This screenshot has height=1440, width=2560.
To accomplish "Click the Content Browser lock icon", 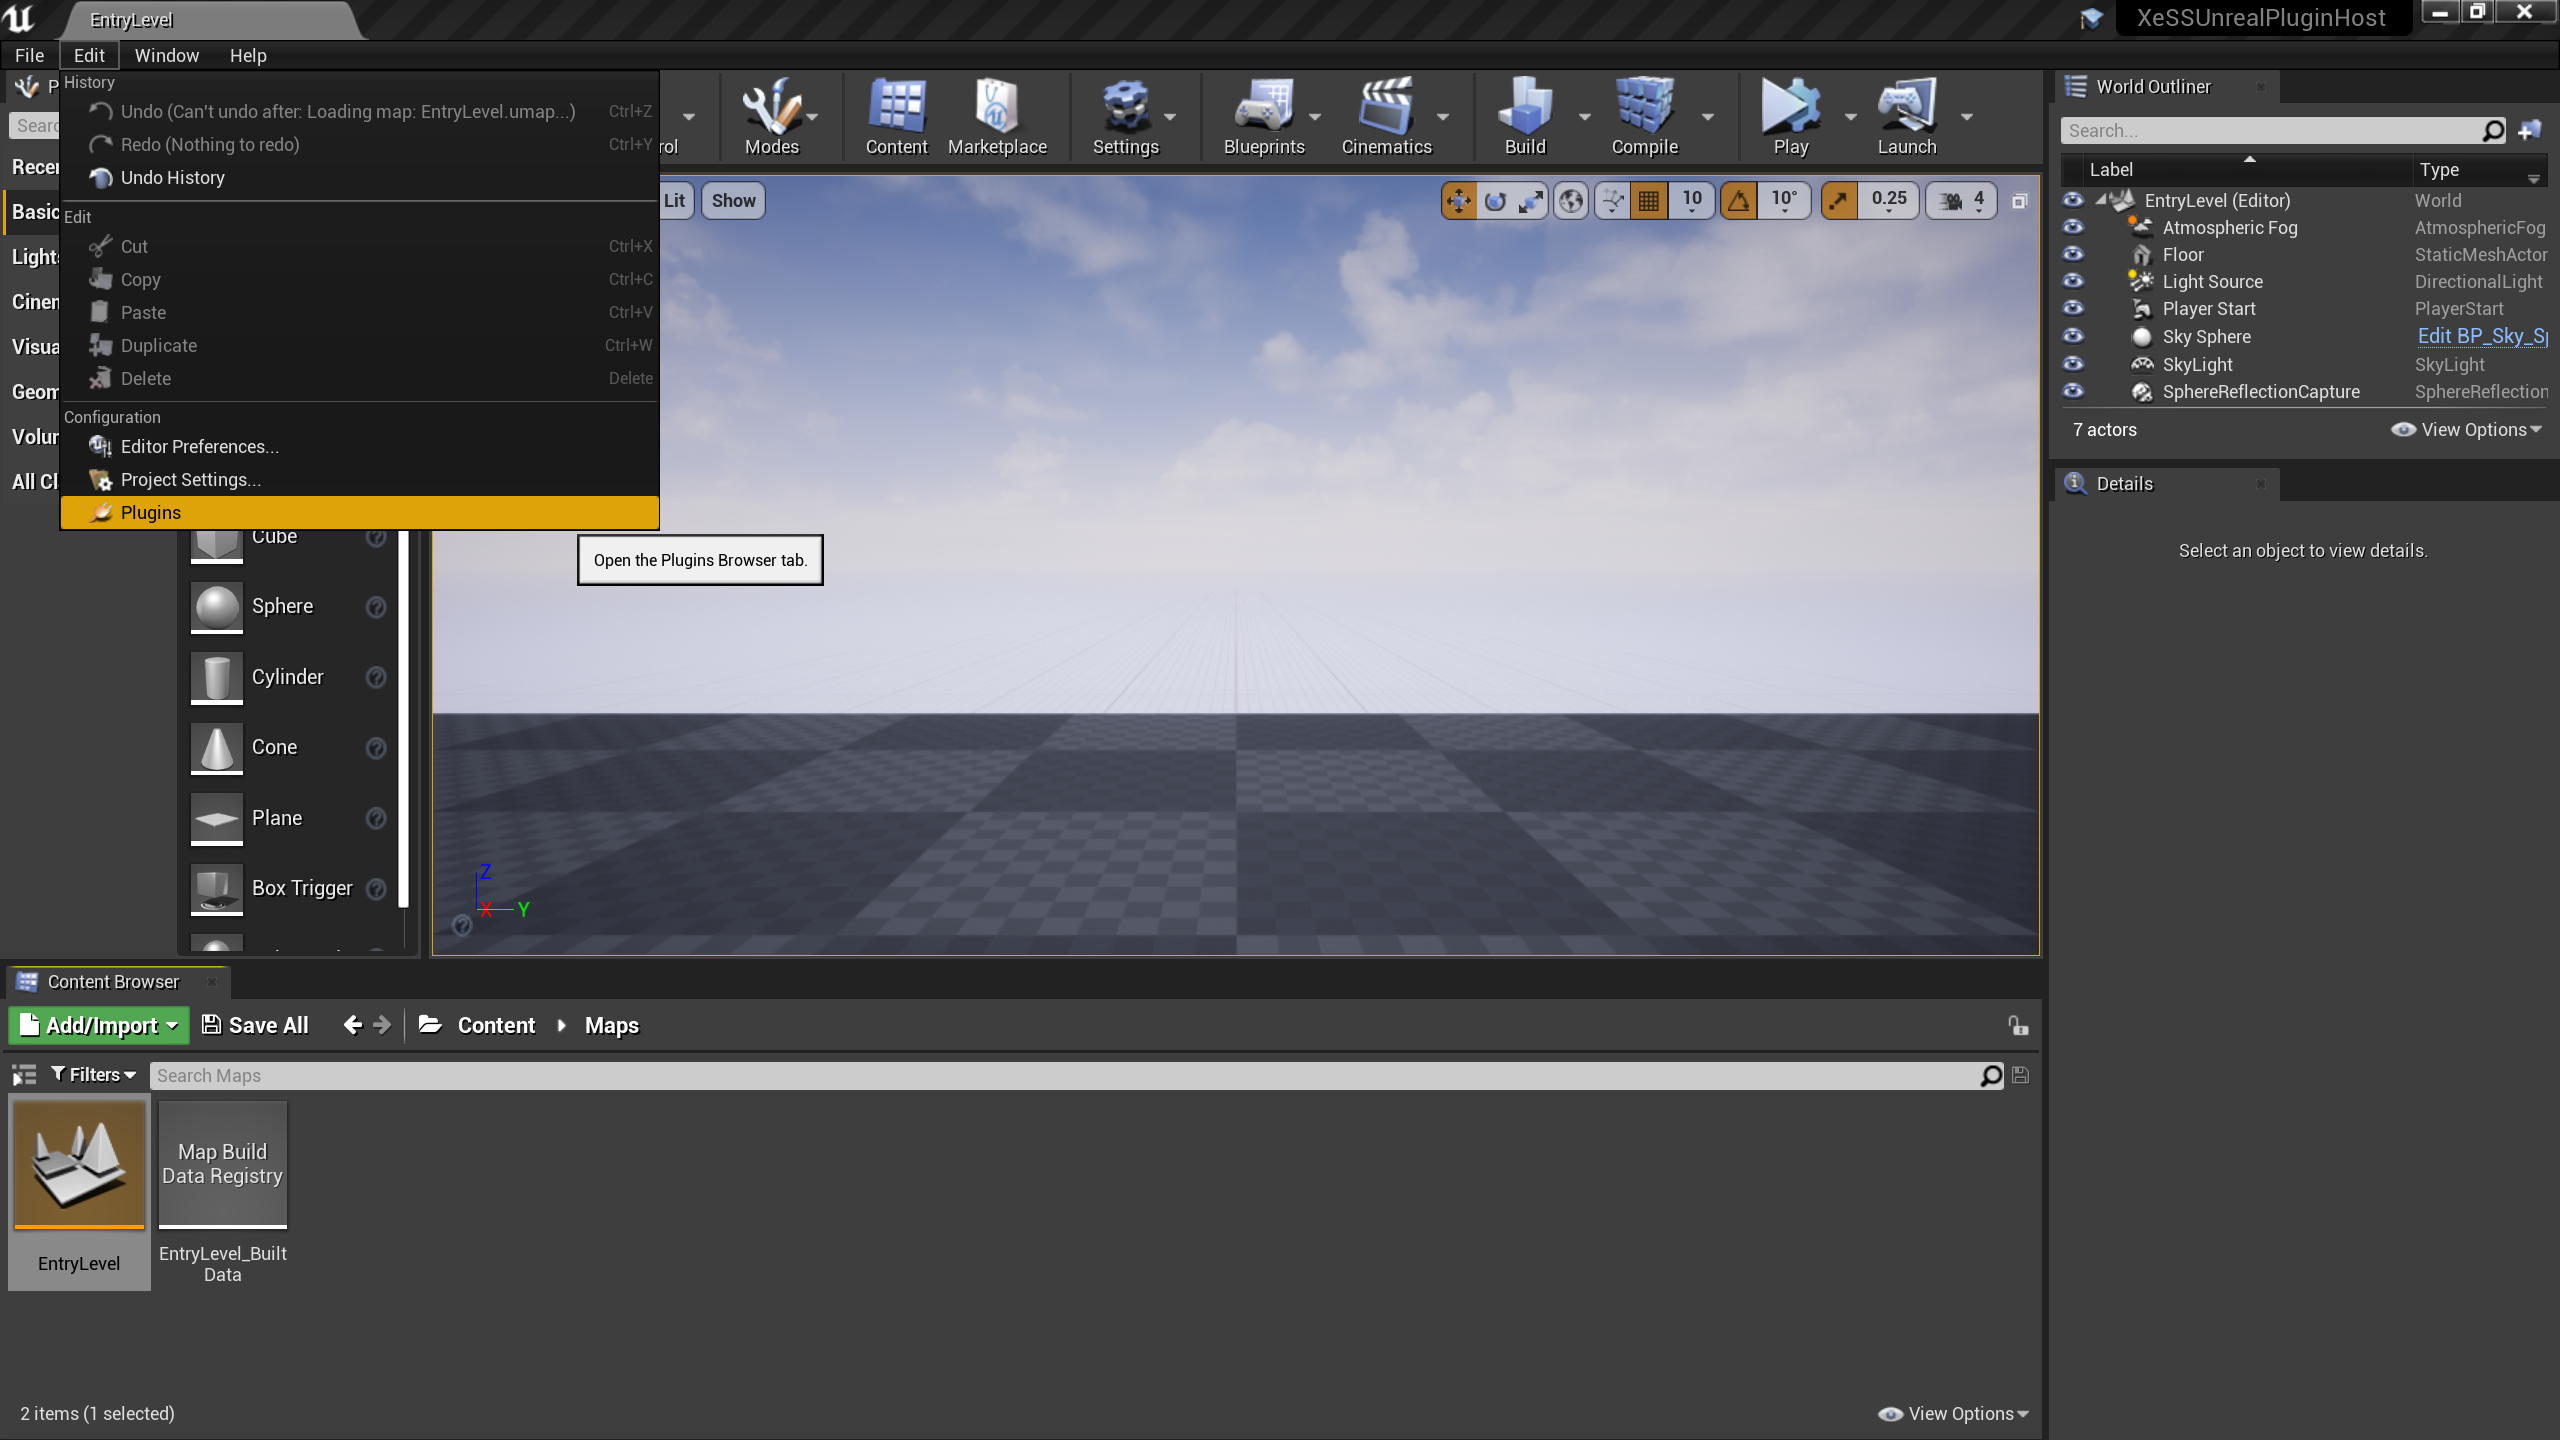I will tap(2018, 1025).
